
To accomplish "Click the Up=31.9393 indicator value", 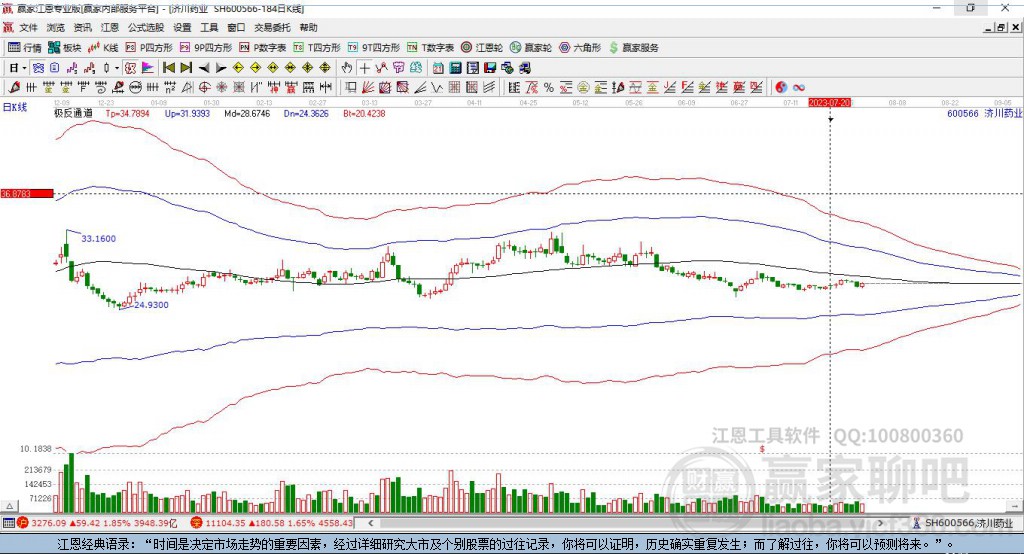I will [x=187, y=113].
